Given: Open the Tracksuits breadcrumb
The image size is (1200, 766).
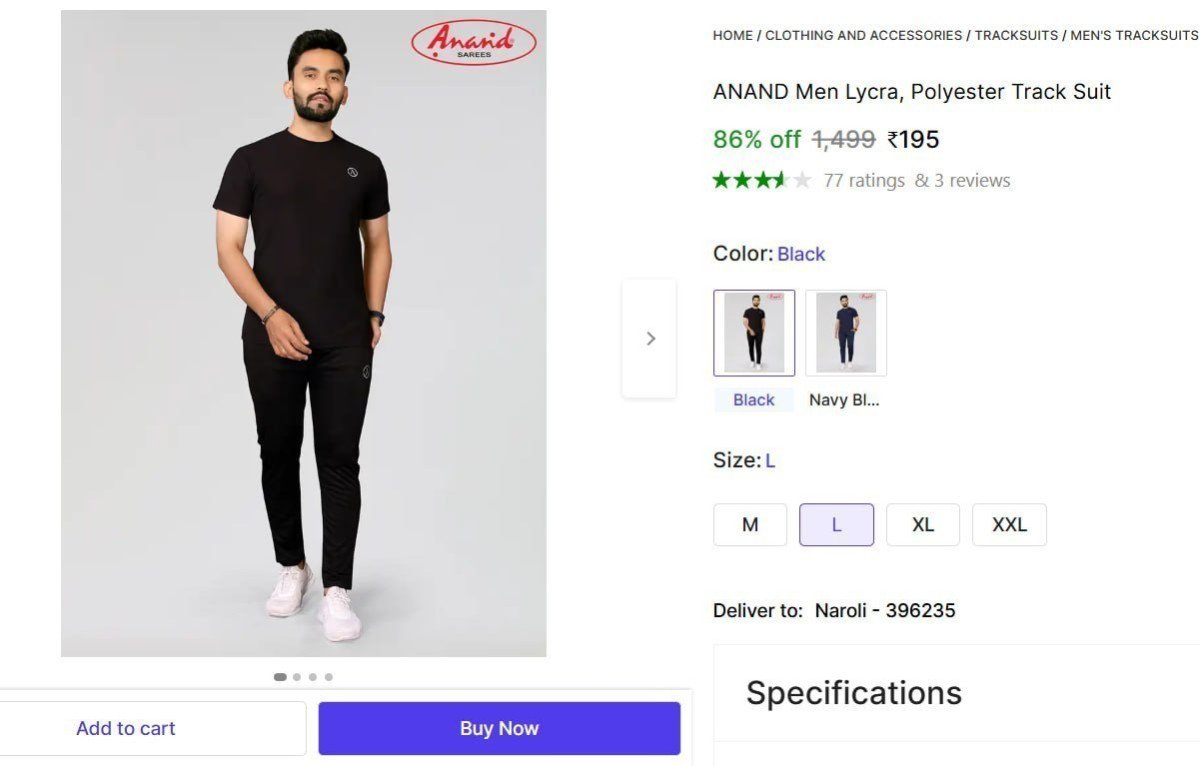Looking at the screenshot, I should coord(1016,35).
